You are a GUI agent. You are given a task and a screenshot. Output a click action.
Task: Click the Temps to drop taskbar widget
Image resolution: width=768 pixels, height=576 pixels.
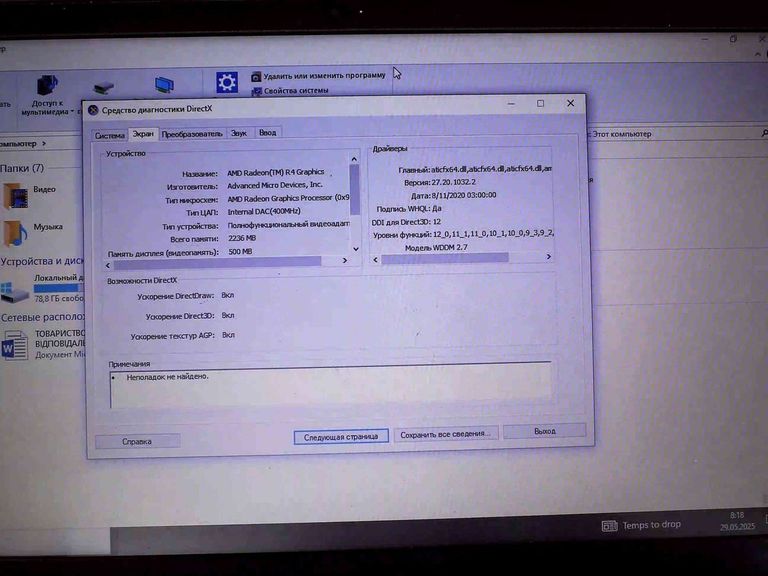641,525
